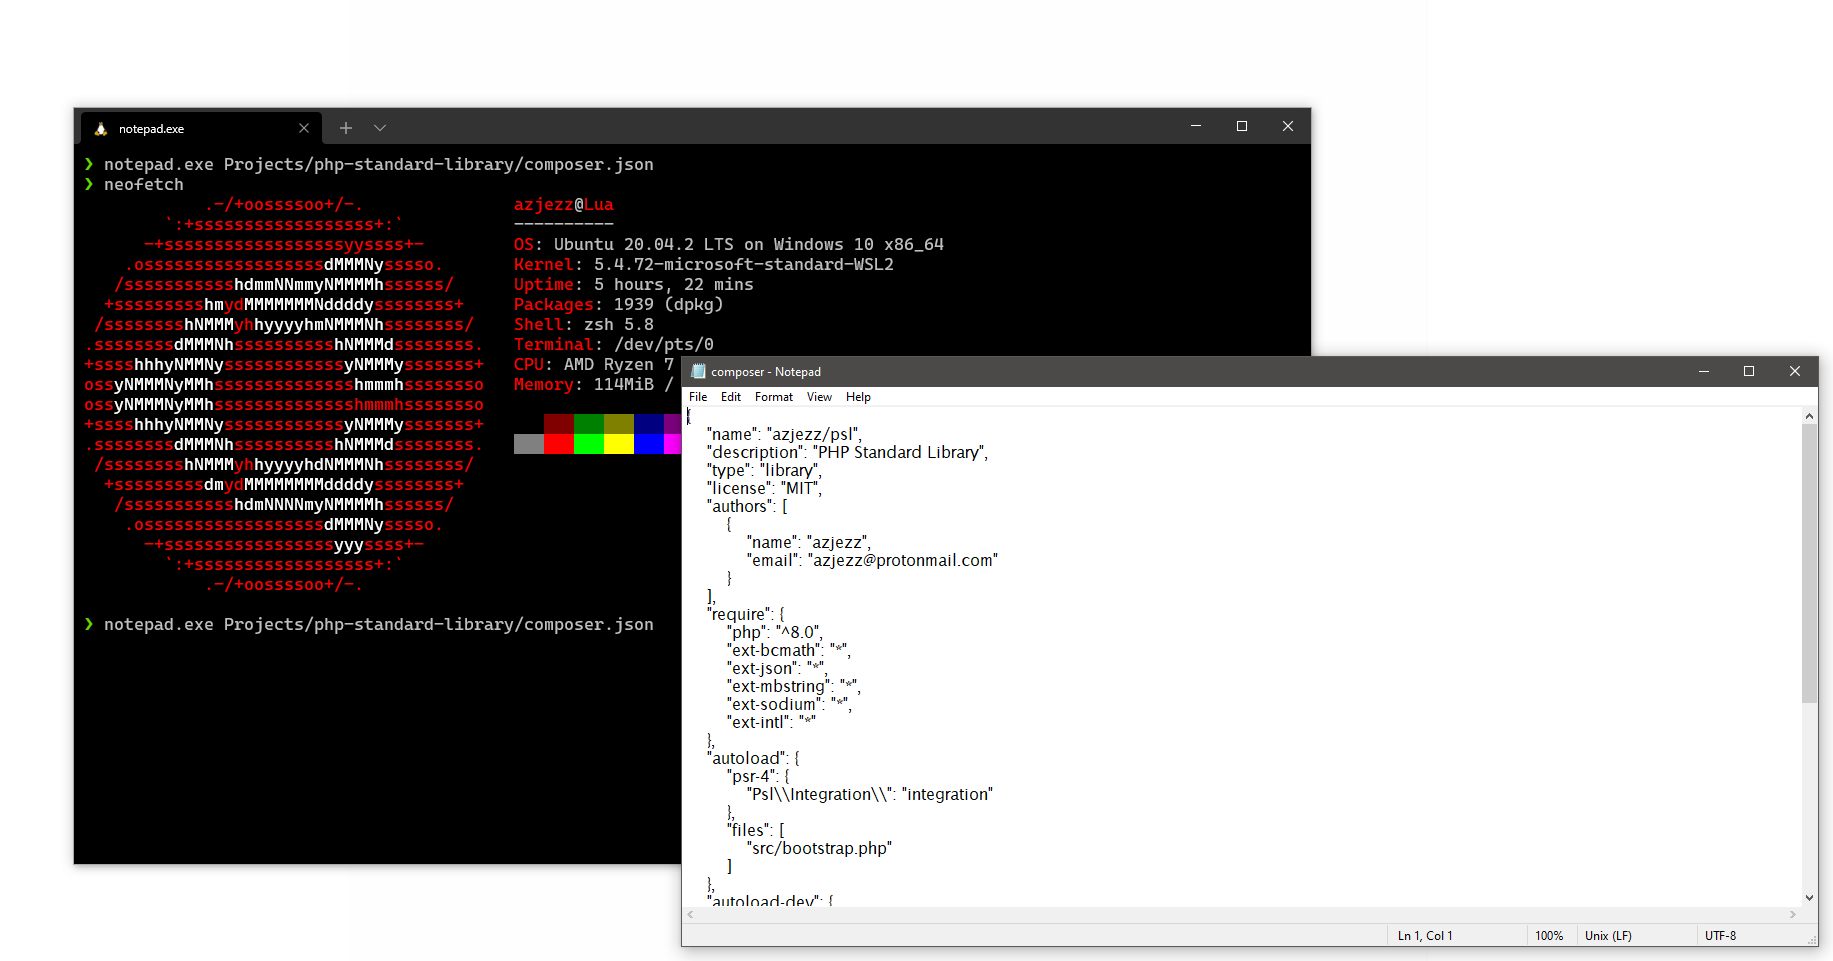Click the bright yellow neofetch color block
Viewport: 1833px width, 961px height.
tap(619, 444)
